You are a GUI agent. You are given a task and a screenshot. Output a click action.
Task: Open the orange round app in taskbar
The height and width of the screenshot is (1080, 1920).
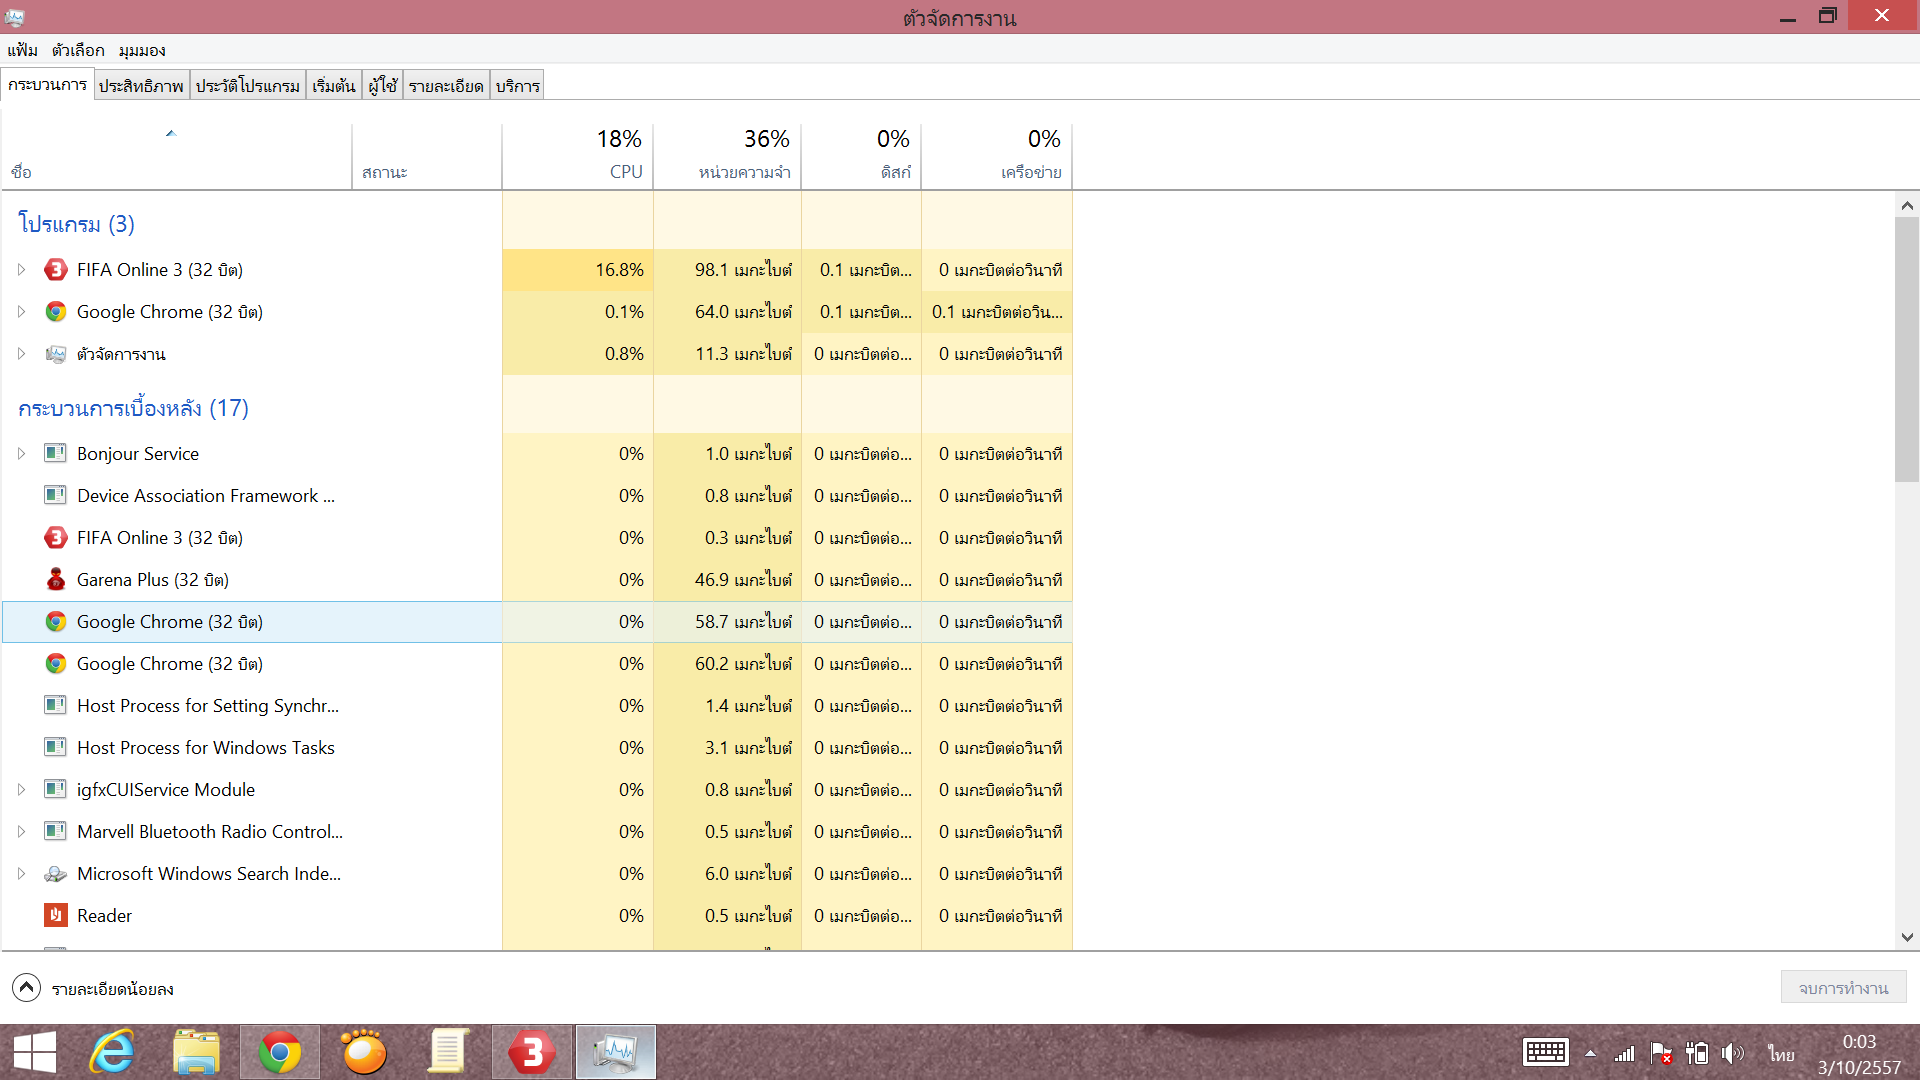click(x=364, y=1052)
